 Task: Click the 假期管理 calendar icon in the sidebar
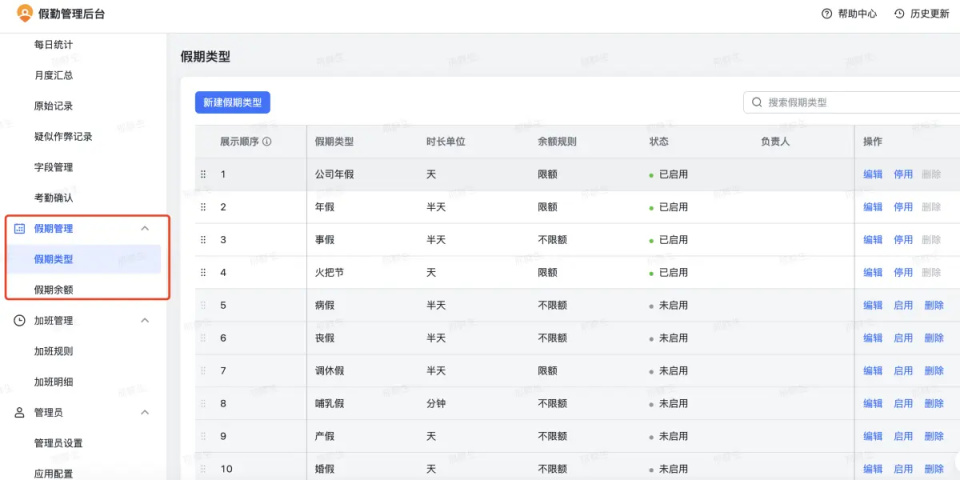pyautogui.click(x=20, y=228)
